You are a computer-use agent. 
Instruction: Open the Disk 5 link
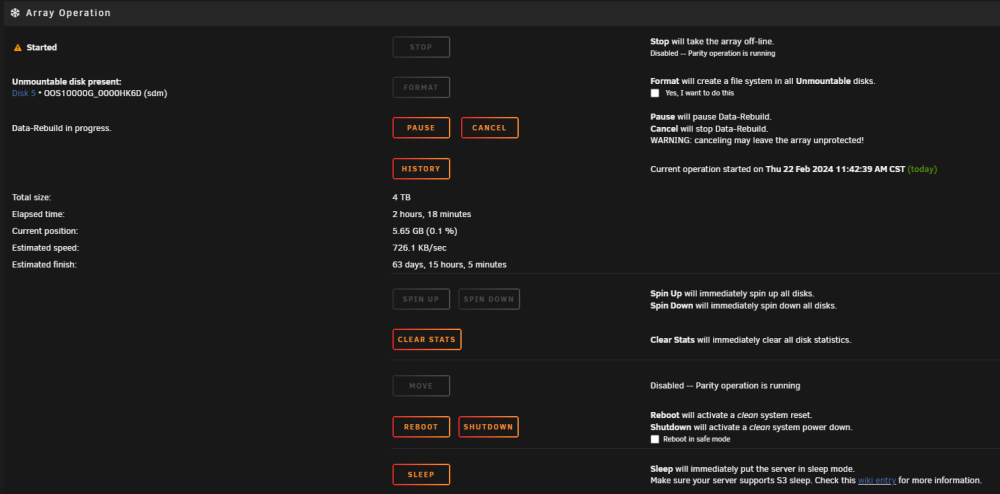24,93
